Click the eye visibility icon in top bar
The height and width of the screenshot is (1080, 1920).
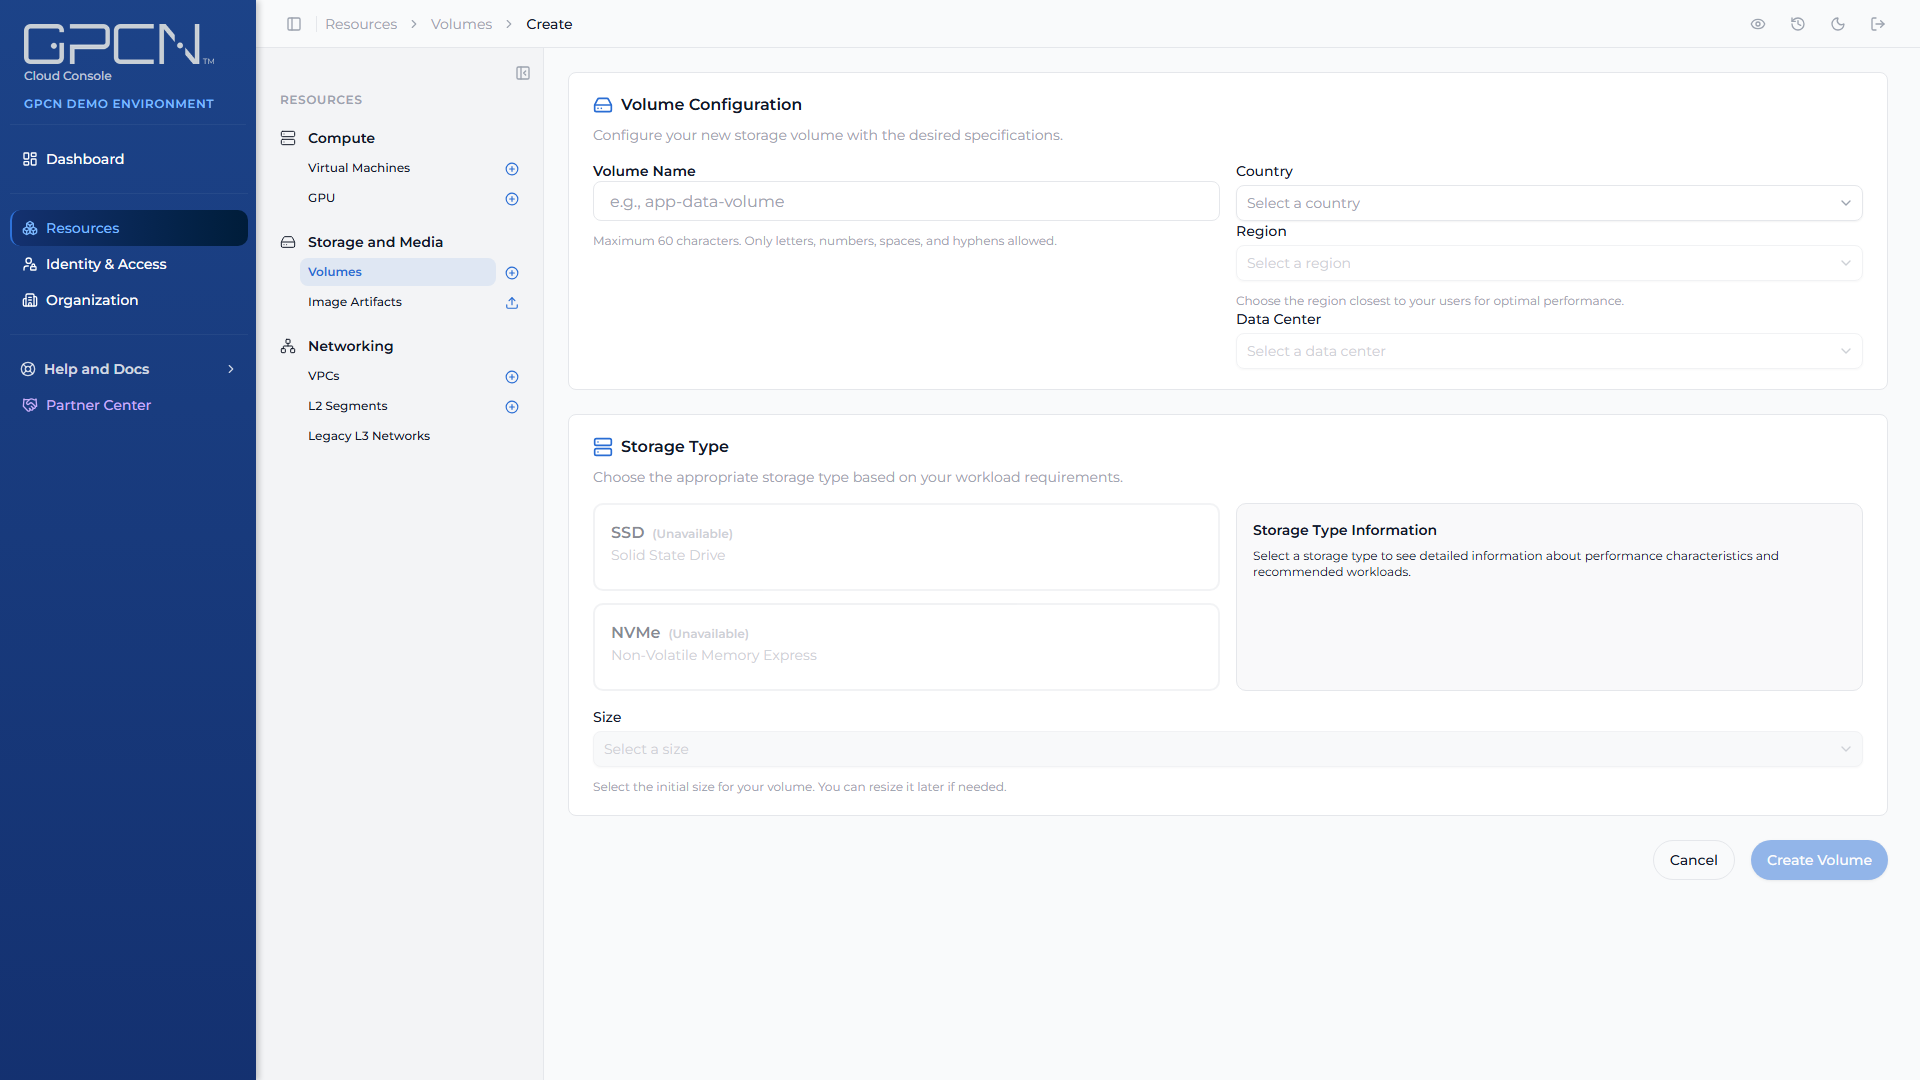(1758, 24)
